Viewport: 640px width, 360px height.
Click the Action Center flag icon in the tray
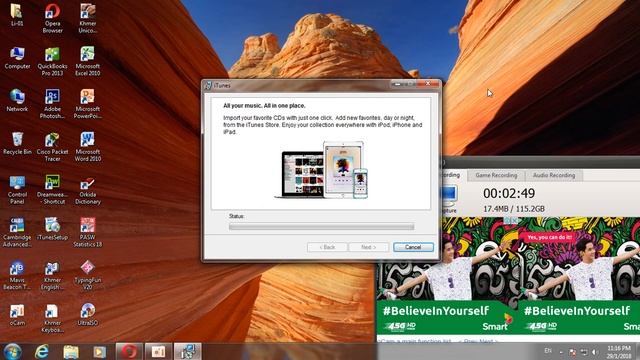pos(573,352)
